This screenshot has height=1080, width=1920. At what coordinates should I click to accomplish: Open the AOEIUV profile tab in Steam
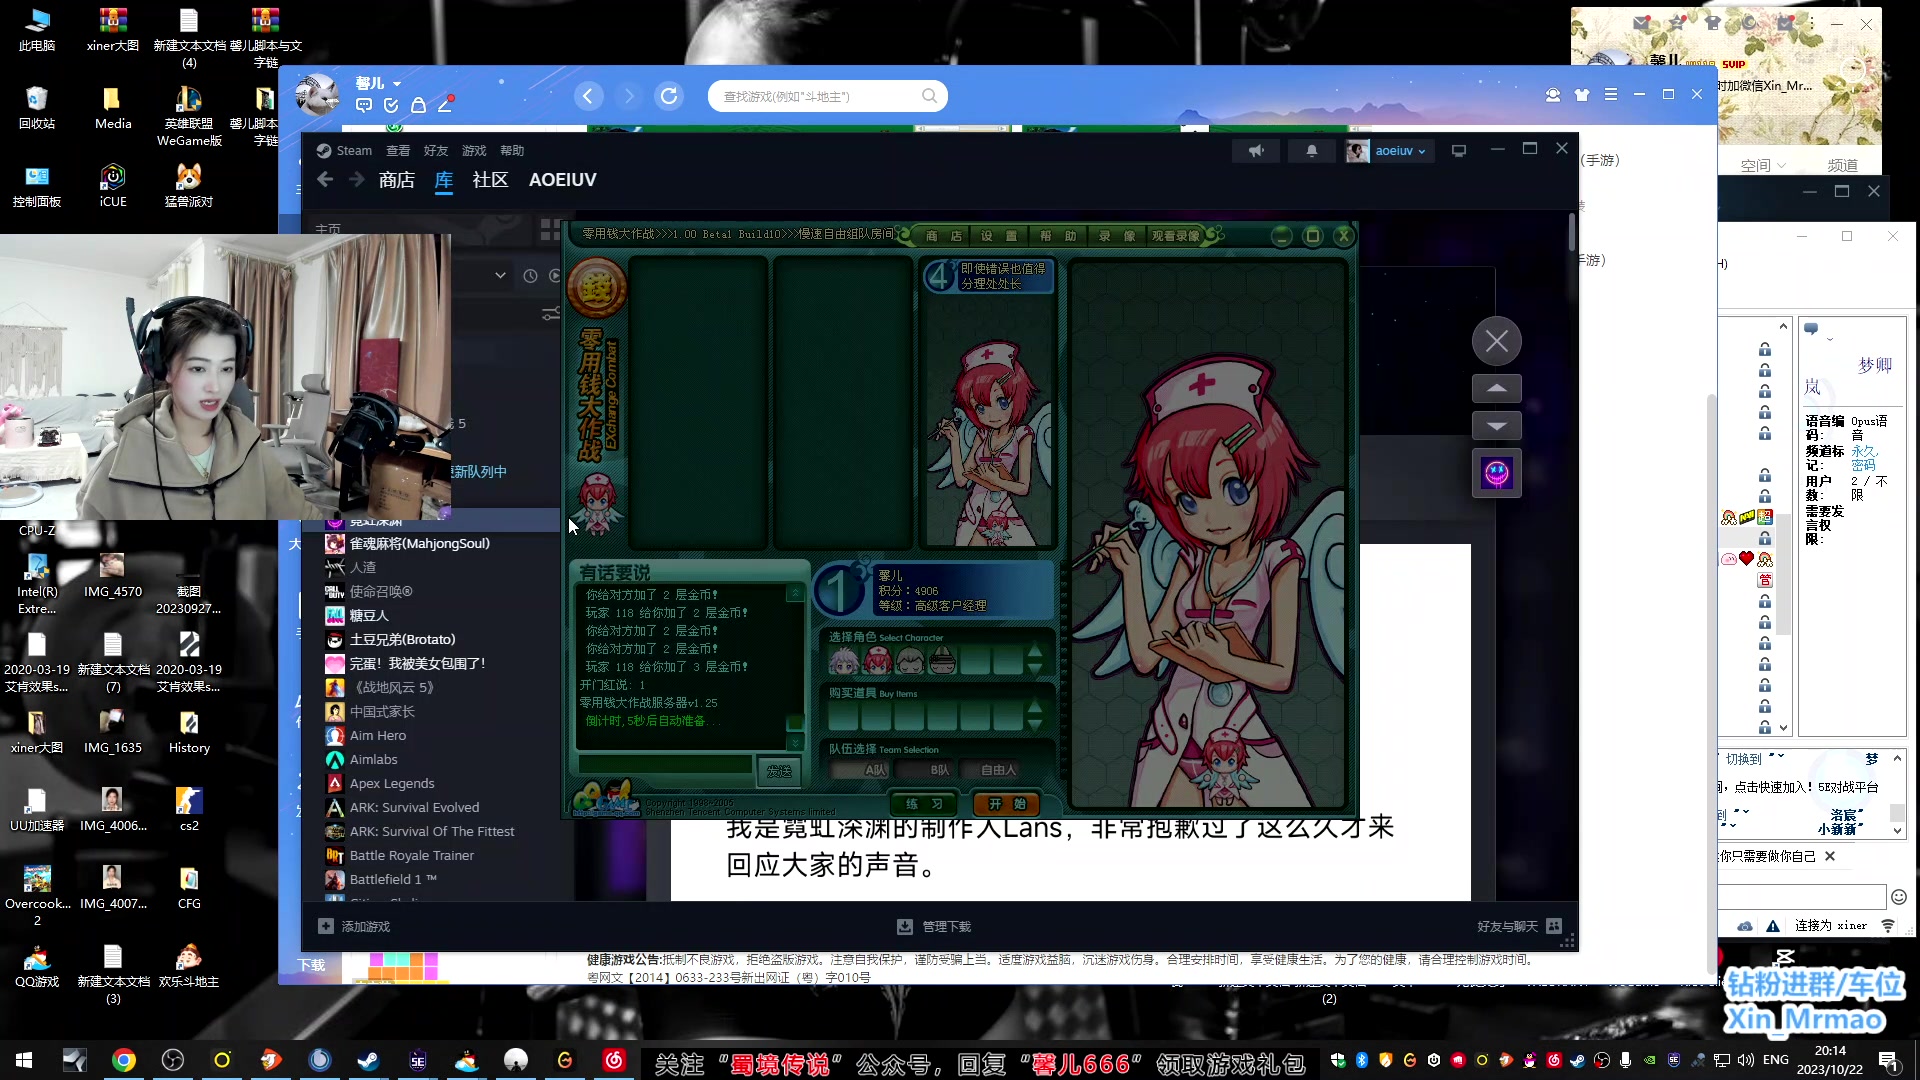[563, 180]
